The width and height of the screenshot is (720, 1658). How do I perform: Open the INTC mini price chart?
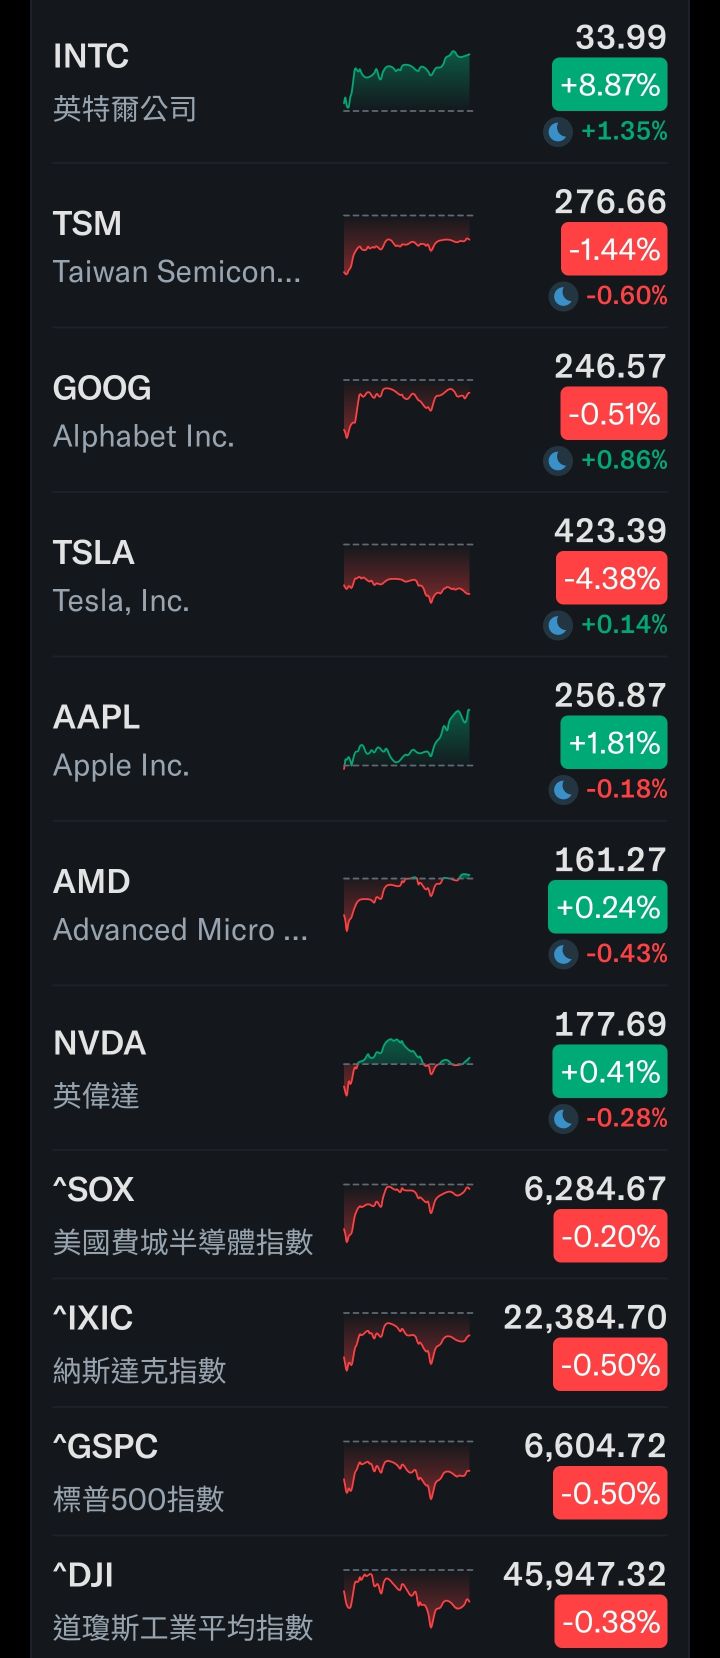(407, 82)
